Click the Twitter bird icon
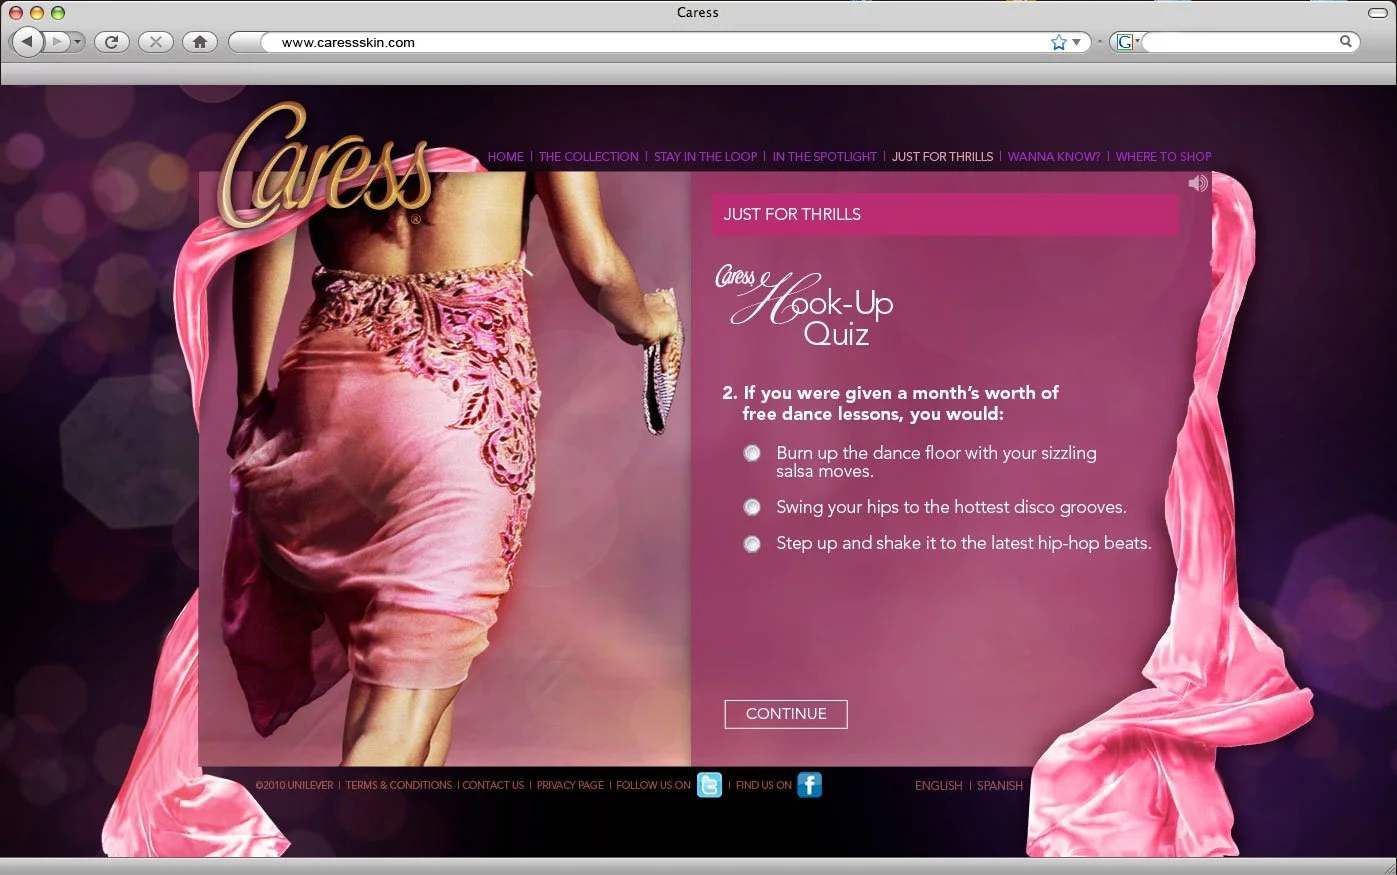The height and width of the screenshot is (875, 1397). [x=710, y=785]
